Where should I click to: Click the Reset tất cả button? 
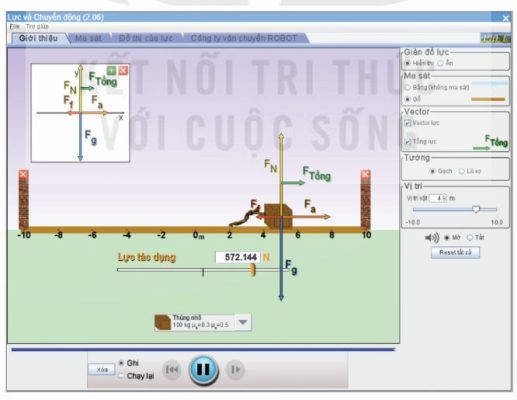coord(455,253)
